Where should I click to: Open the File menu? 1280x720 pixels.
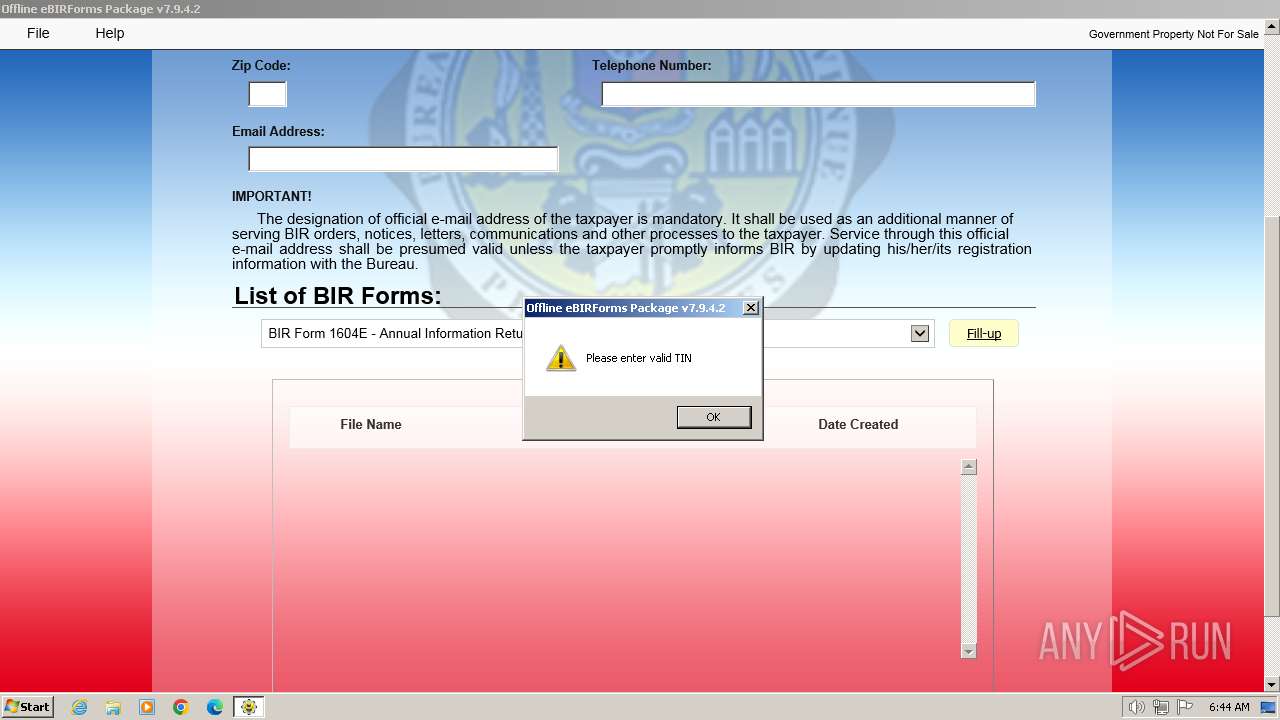(x=38, y=33)
